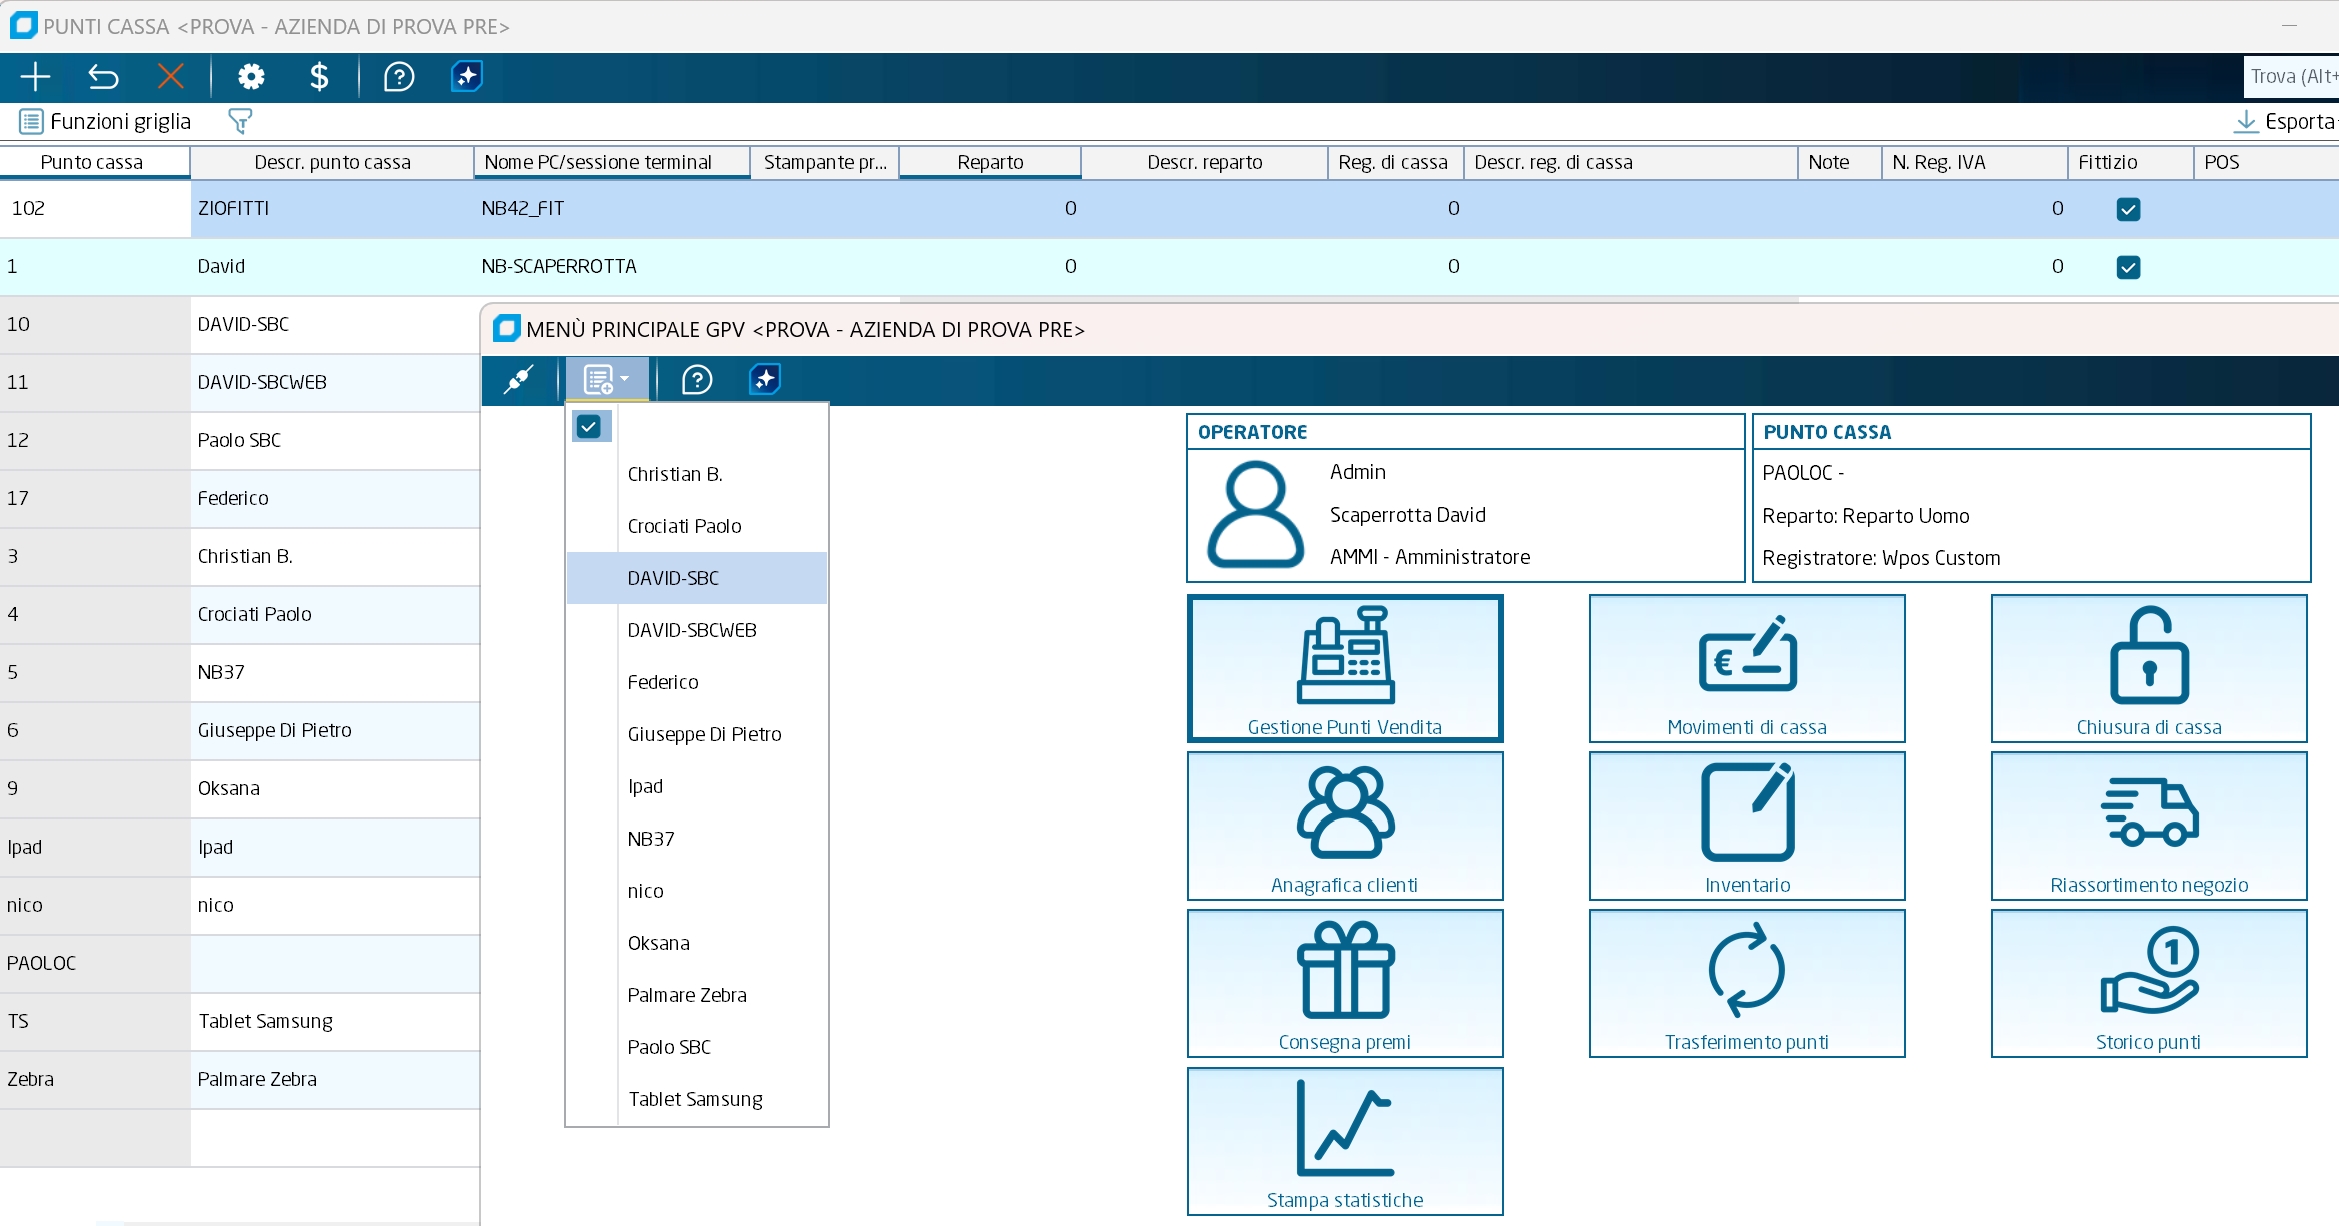Image resolution: width=2339 pixels, height=1226 pixels.
Task: Click the Trova search field
Action: pyautogui.click(x=2292, y=77)
